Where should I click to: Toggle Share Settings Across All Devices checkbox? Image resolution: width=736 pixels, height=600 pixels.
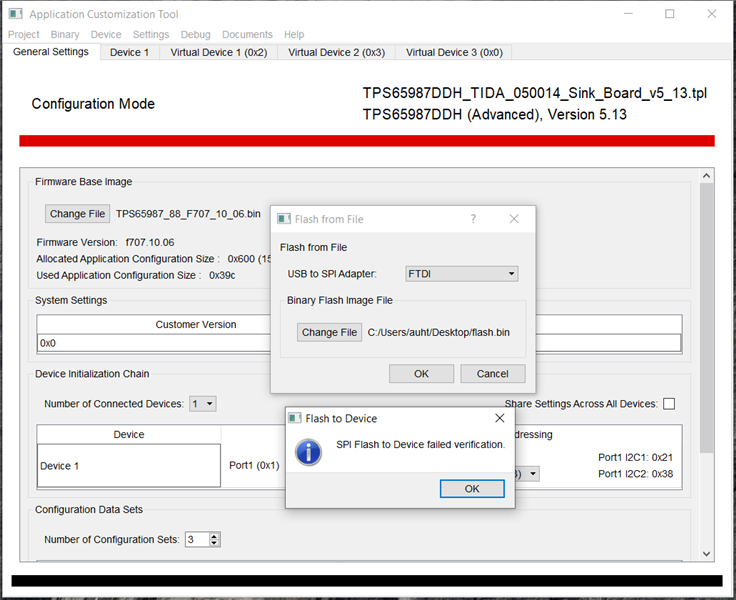point(669,404)
